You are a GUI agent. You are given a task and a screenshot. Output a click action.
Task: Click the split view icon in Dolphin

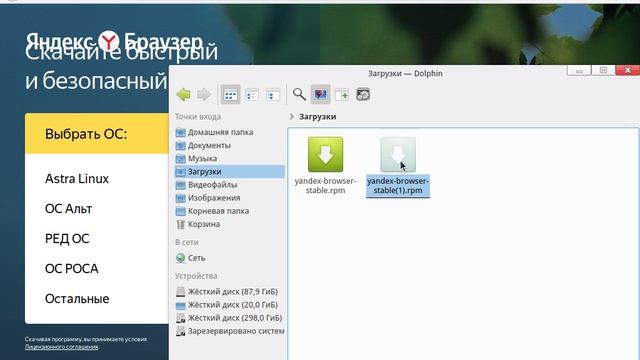coord(342,95)
